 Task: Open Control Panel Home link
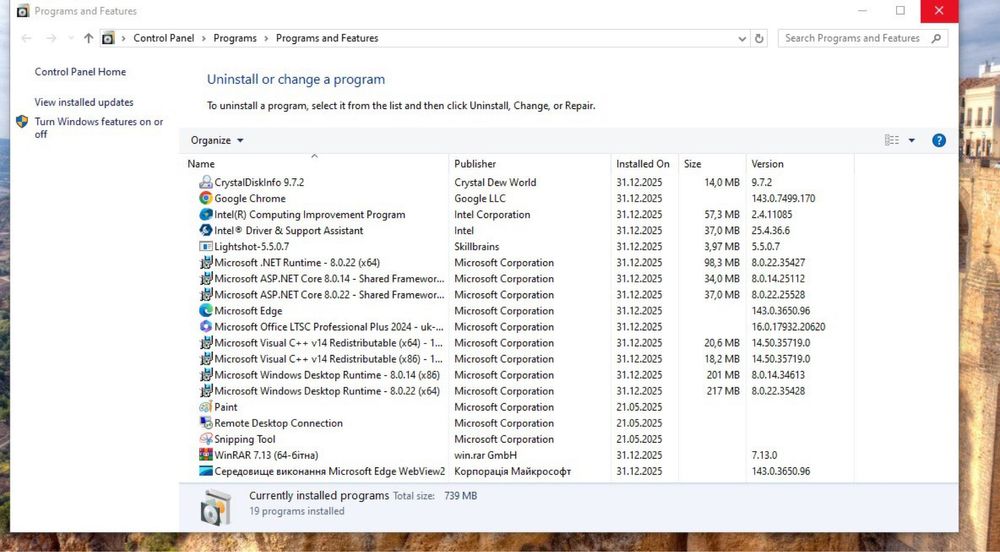(x=80, y=72)
